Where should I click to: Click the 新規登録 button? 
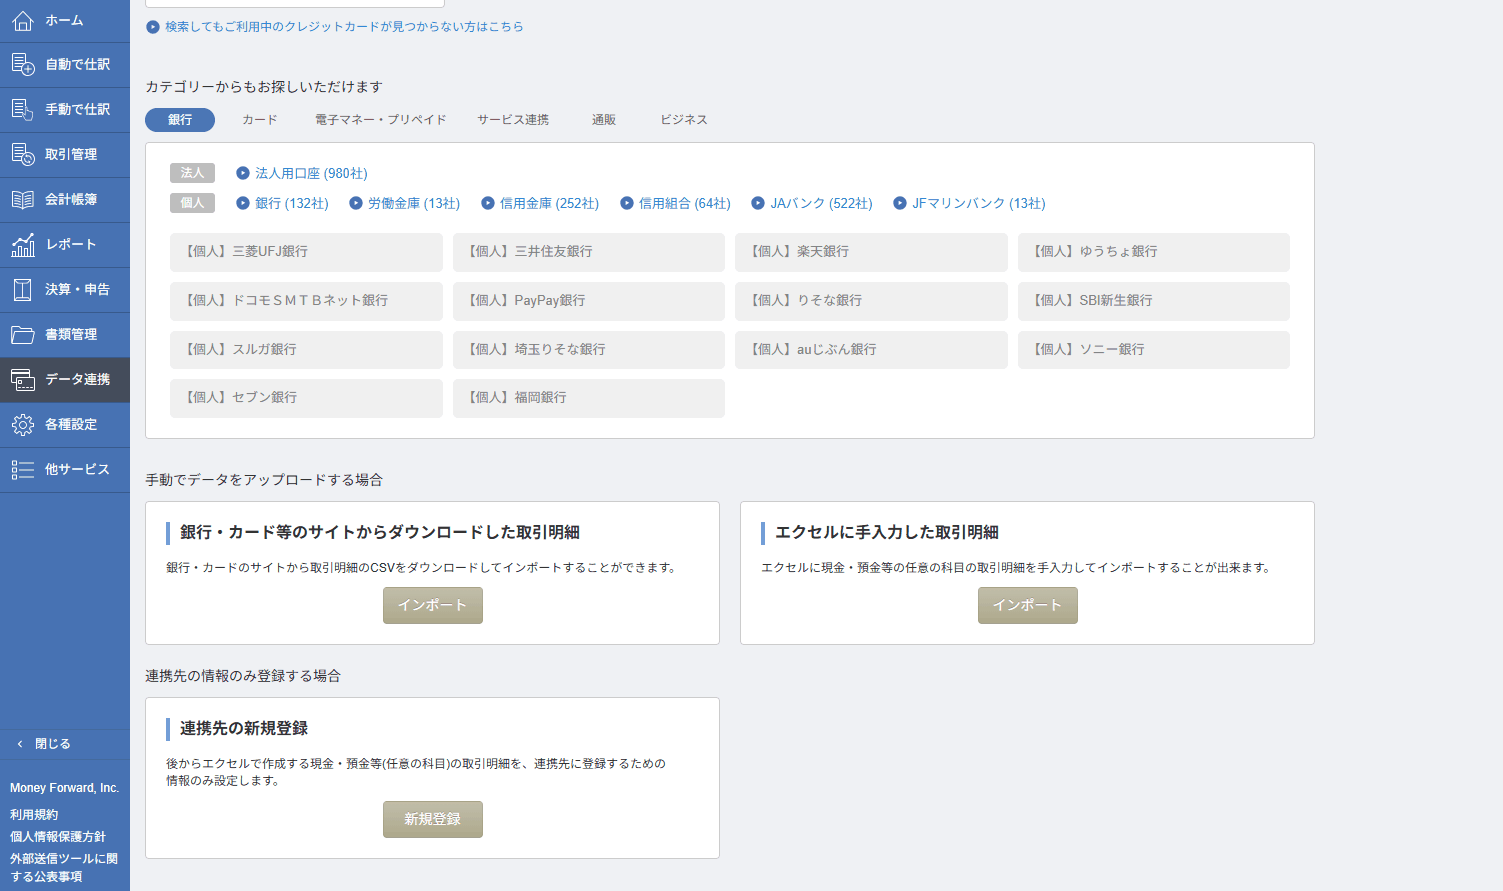pos(433,819)
